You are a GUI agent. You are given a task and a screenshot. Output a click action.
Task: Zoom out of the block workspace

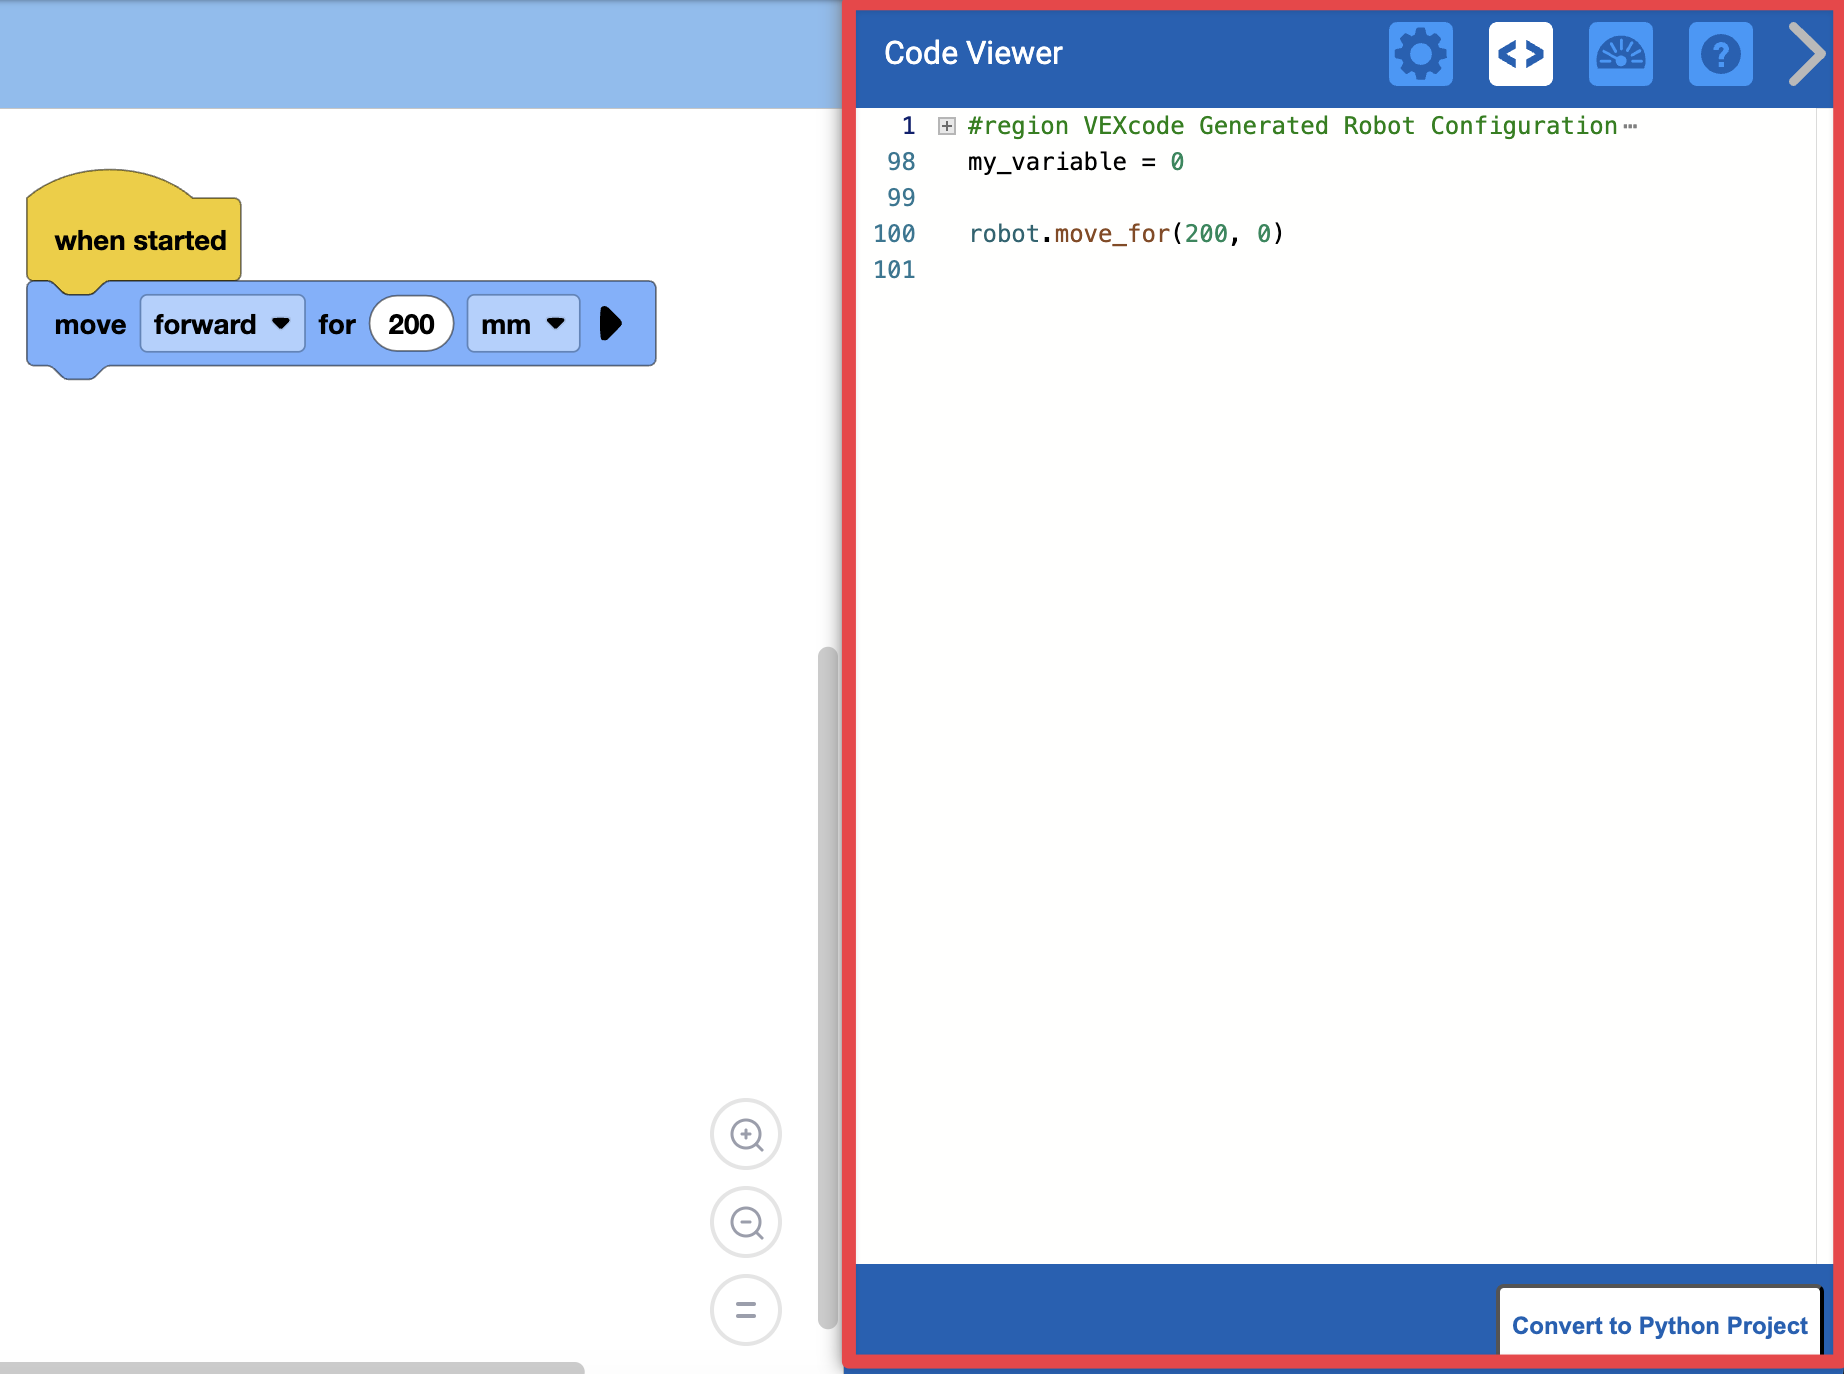click(x=745, y=1222)
